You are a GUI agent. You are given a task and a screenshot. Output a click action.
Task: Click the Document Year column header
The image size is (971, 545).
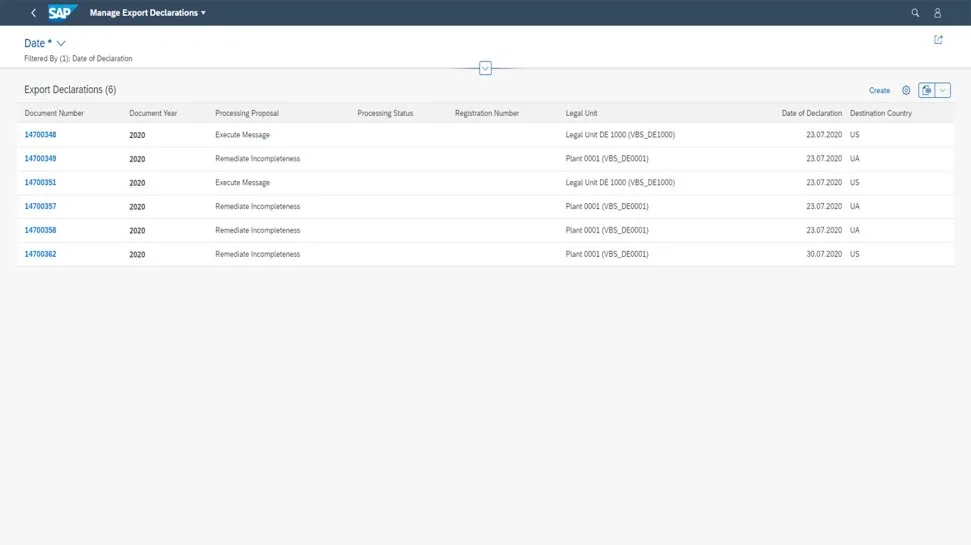[153, 113]
